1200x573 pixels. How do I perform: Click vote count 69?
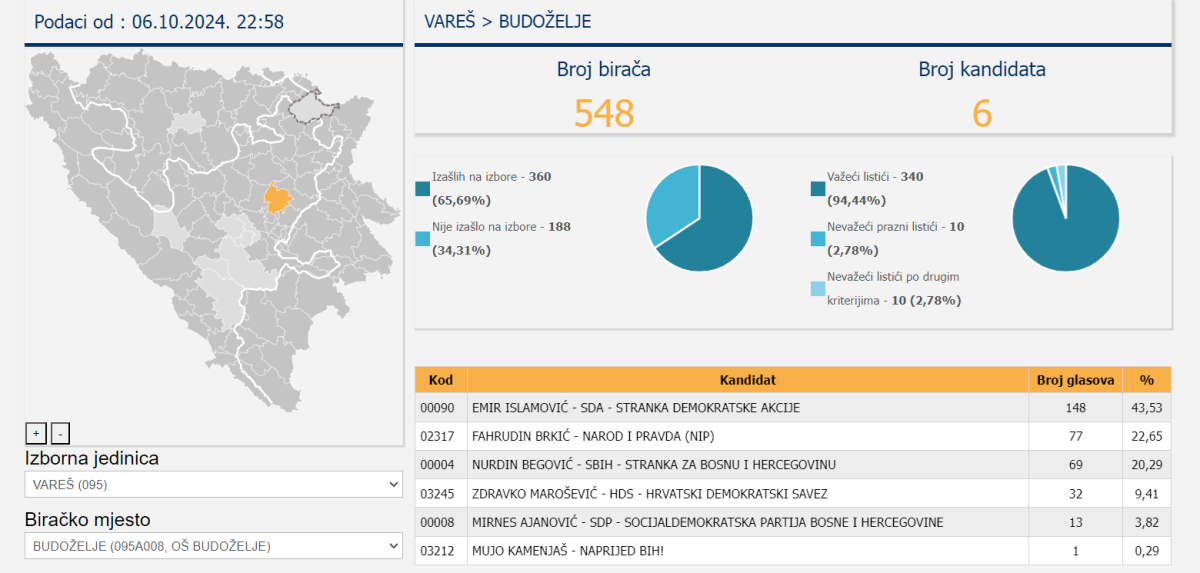point(1075,465)
